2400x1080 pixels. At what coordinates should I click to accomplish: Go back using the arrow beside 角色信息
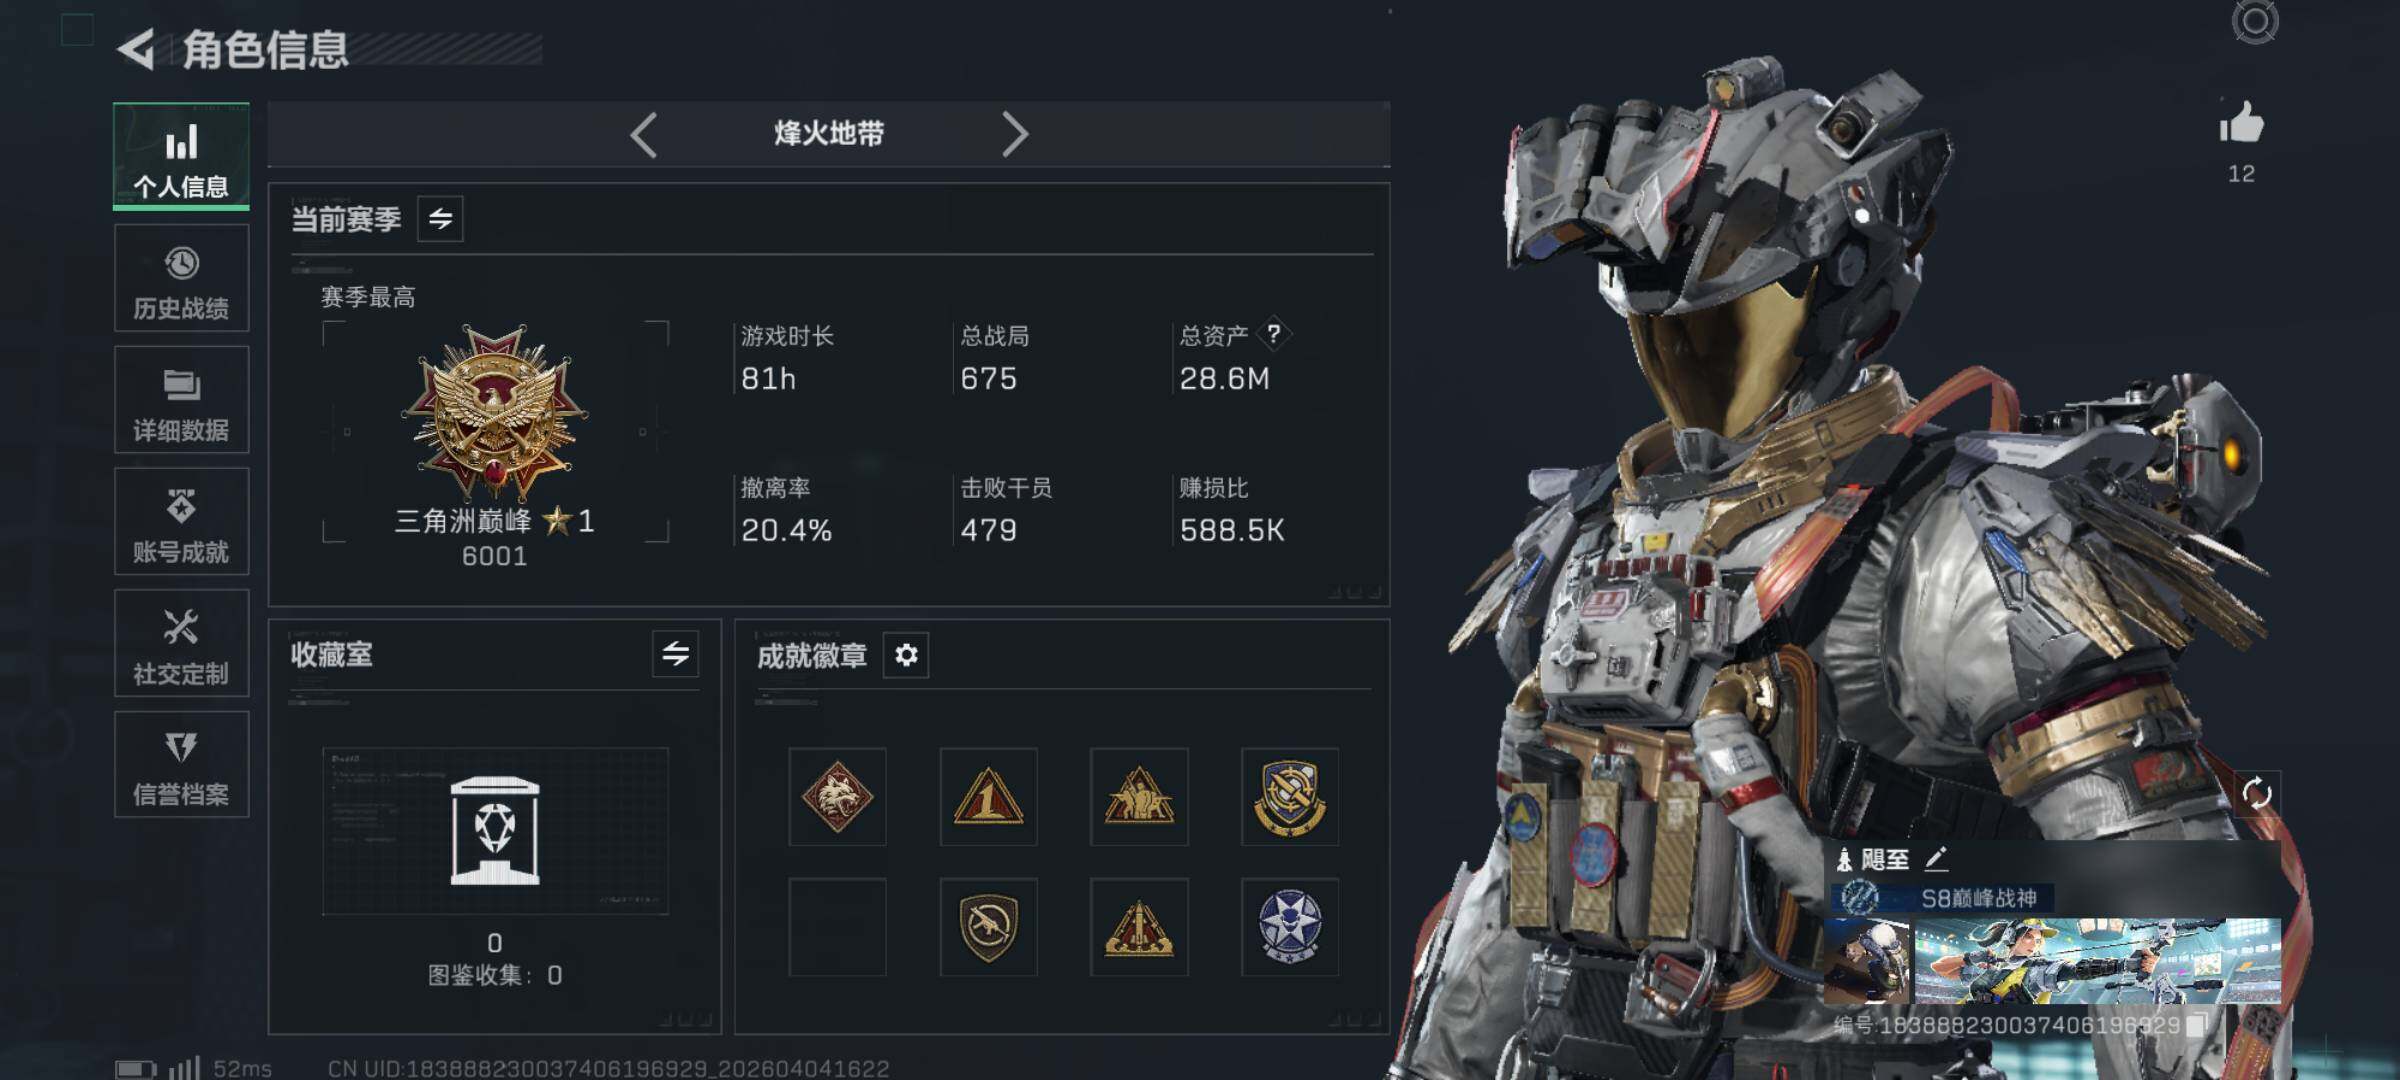[137, 49]
